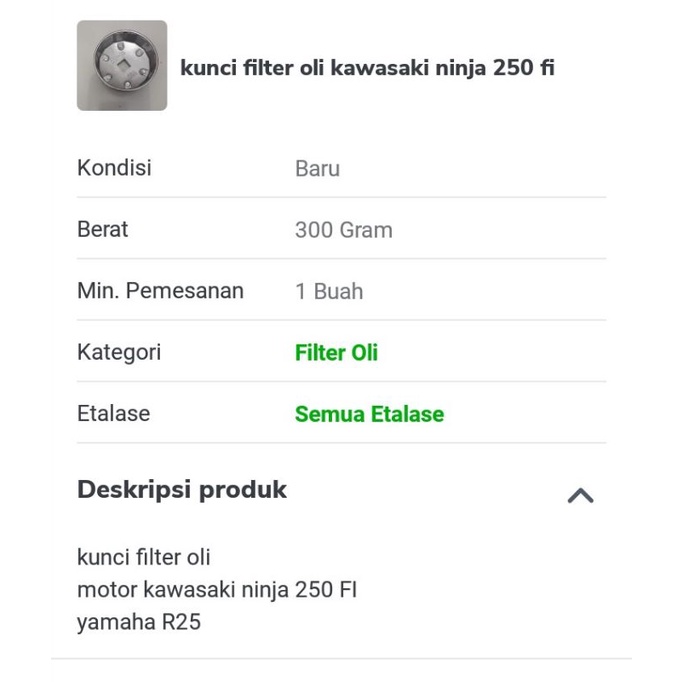Screen dimensions: 682x682
Task: Click the first description line kunci filter oli
Action: tap(144, 557)
